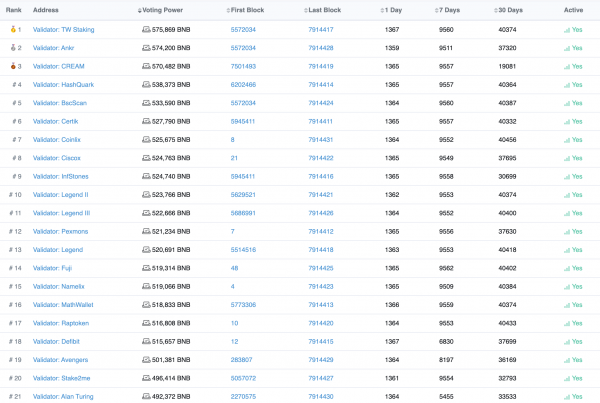Select 7 Days value 6830 in Defibit row

click(446, 341)
